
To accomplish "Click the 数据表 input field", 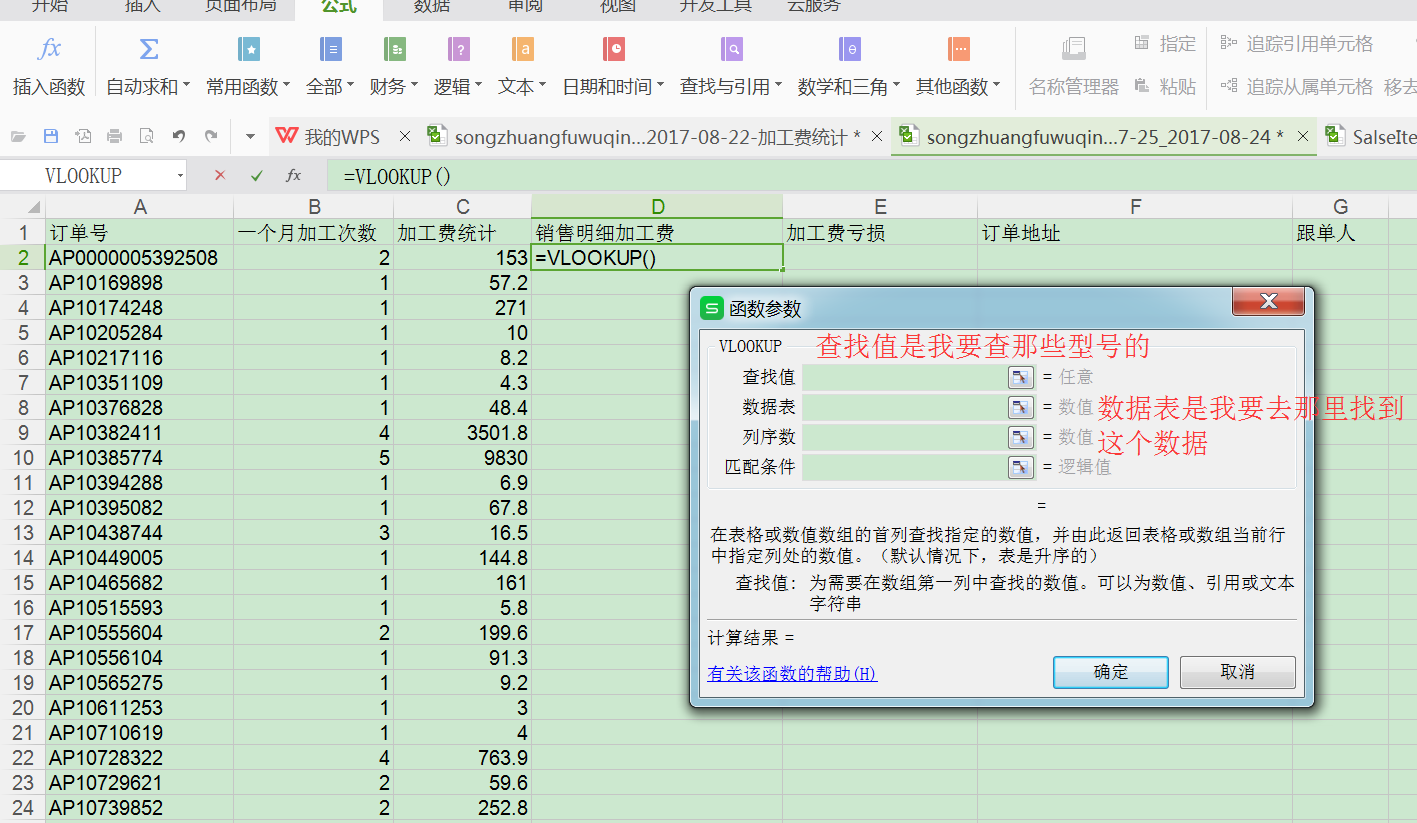I will click(905, 407).
